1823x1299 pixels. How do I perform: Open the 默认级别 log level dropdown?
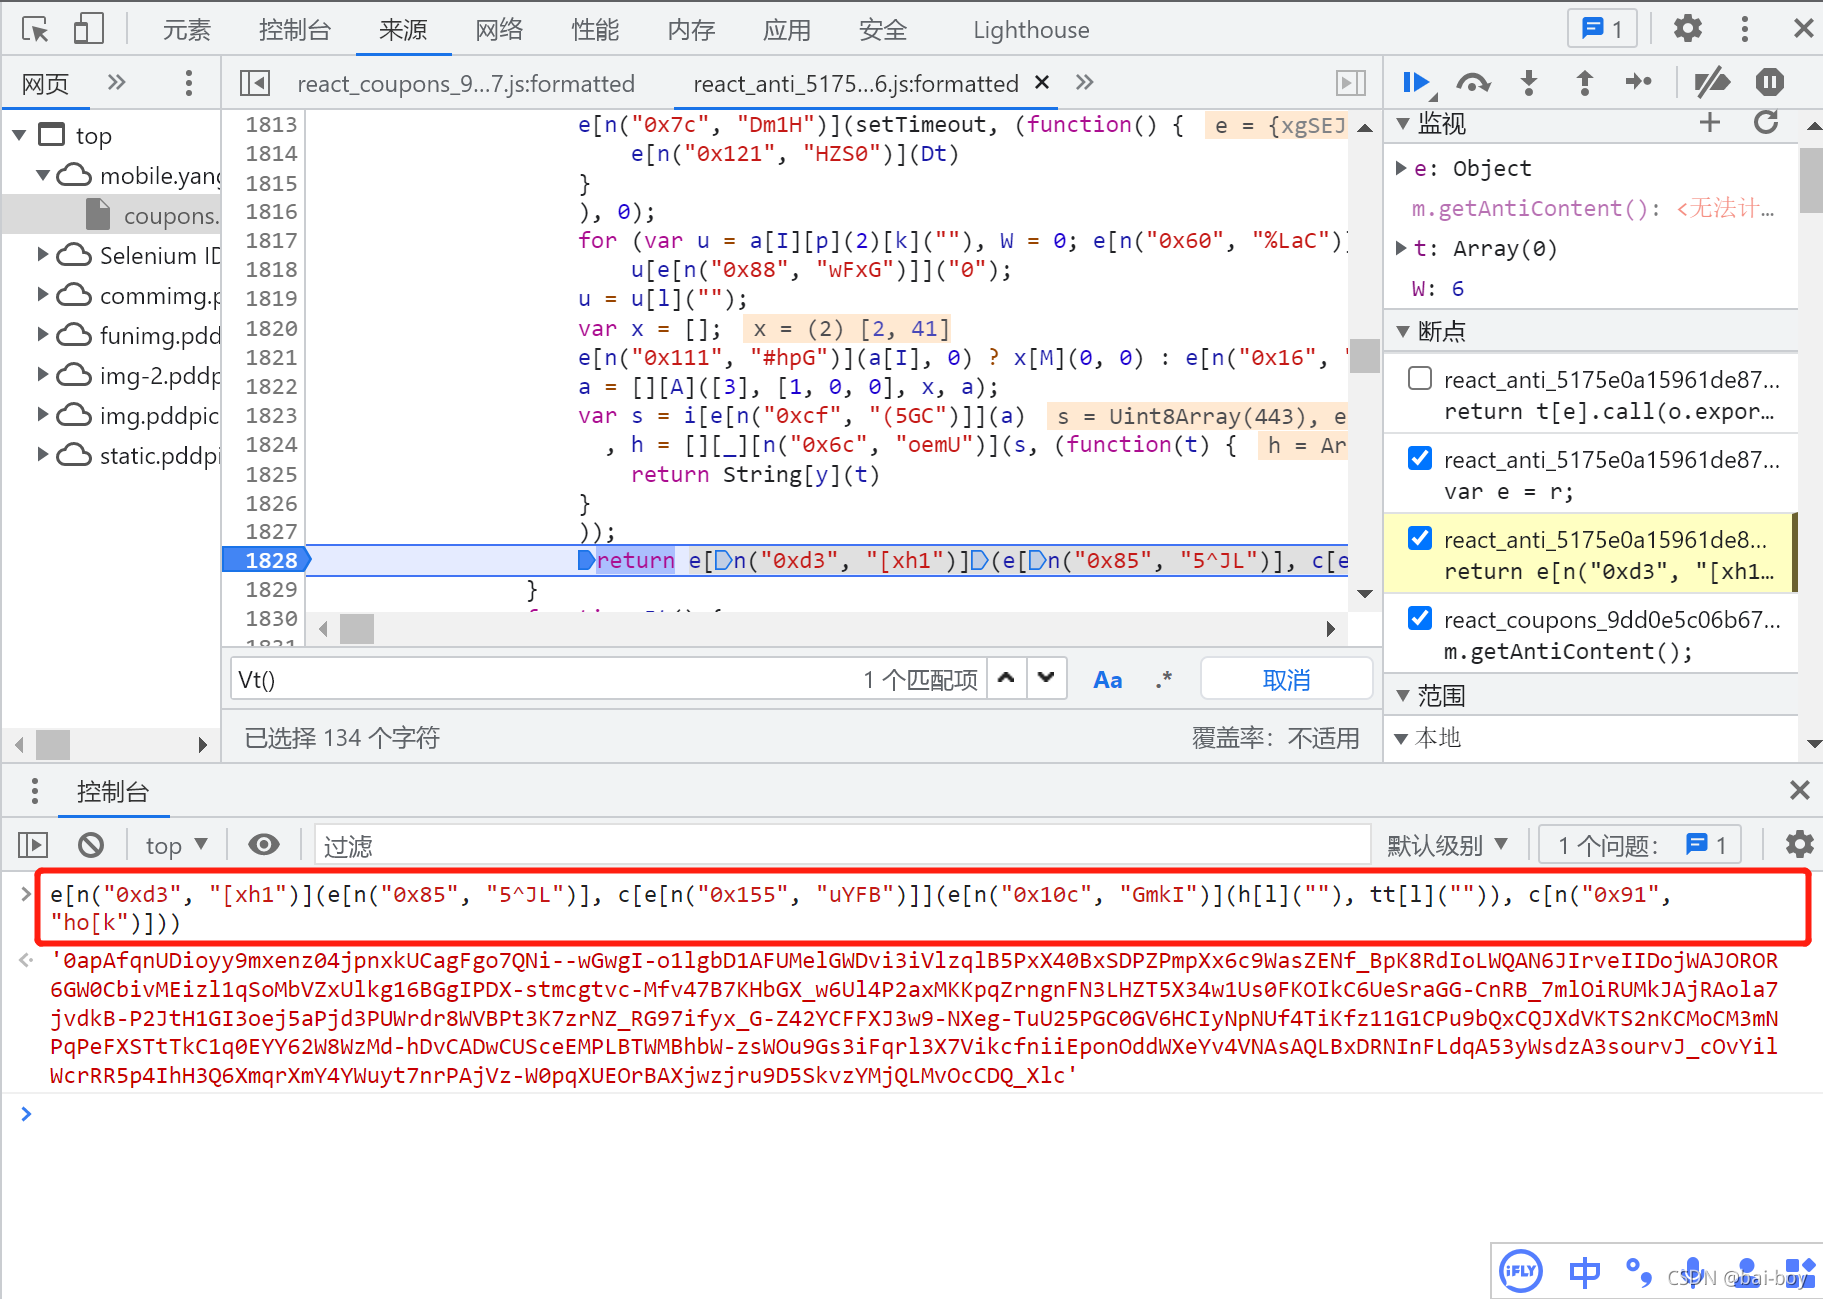(x=1447, y=846)
